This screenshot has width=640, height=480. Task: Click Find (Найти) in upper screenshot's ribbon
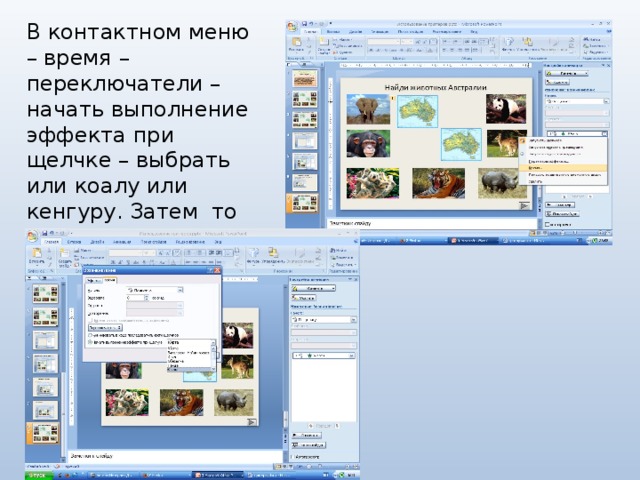(593, 40)
